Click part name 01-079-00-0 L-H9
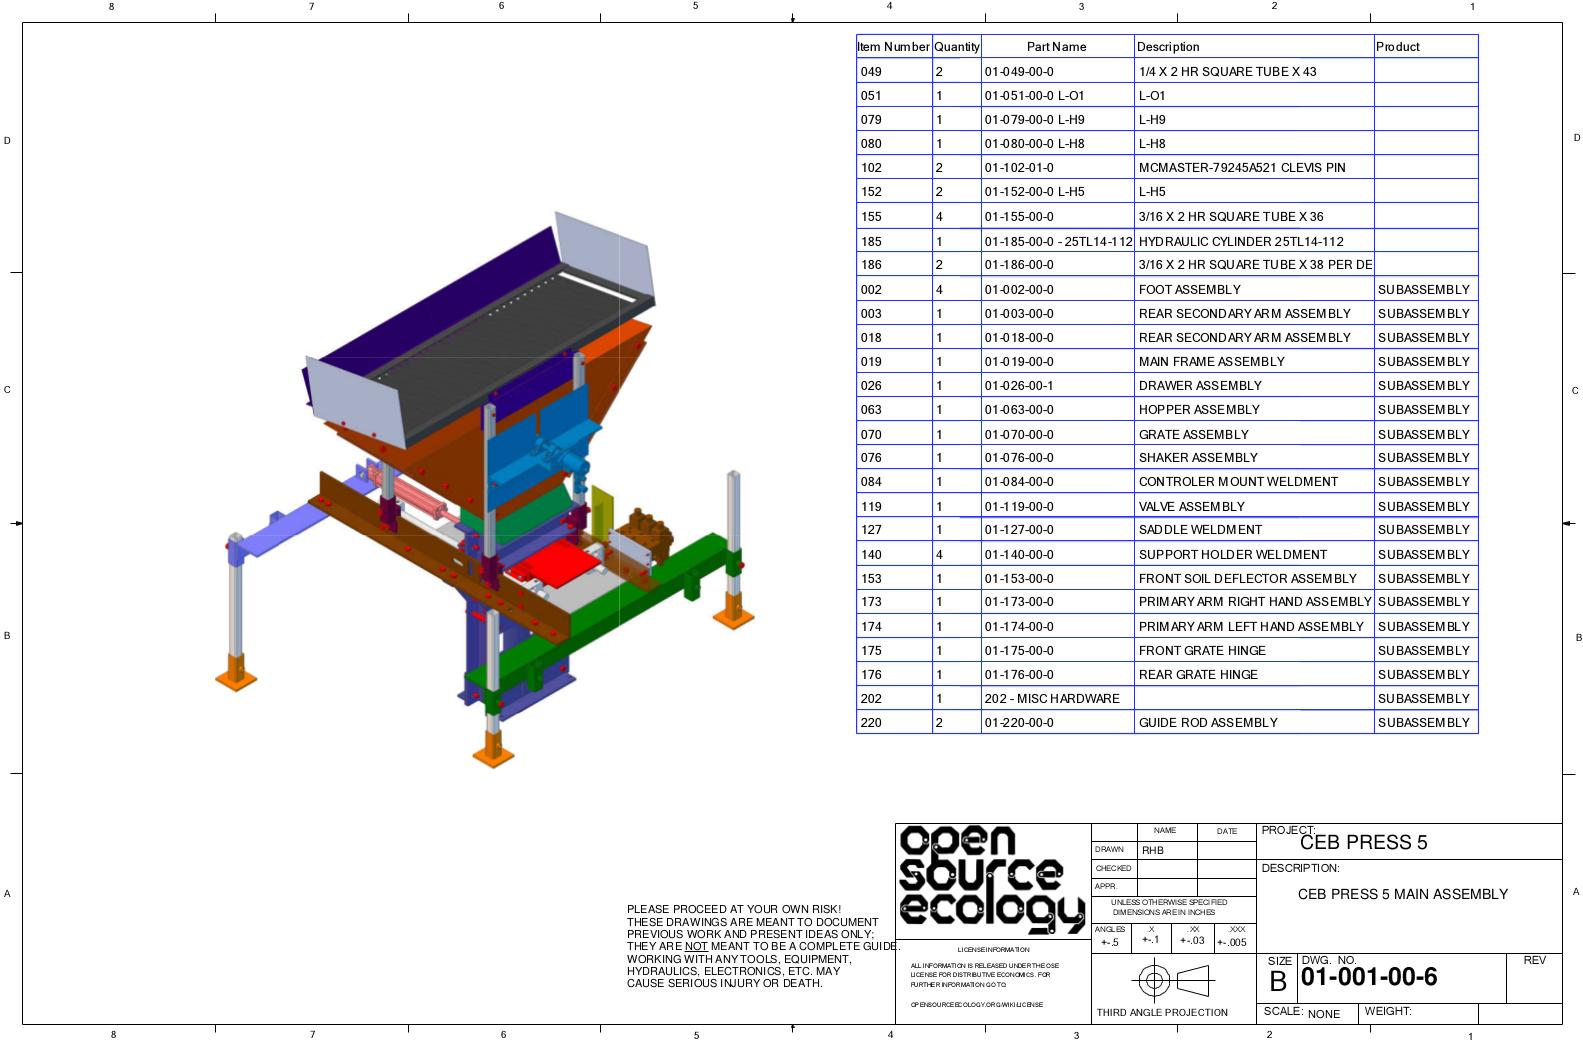The height and width of the screenshot is (1047, 1583). pyautogui.click(x=1034, y=120)
